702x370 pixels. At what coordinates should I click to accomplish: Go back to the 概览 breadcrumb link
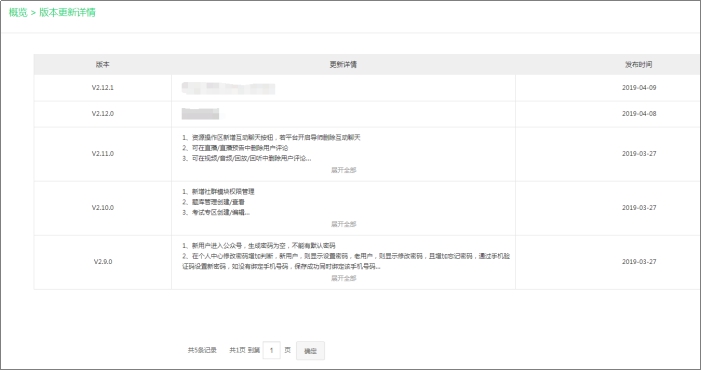(18, 13)
